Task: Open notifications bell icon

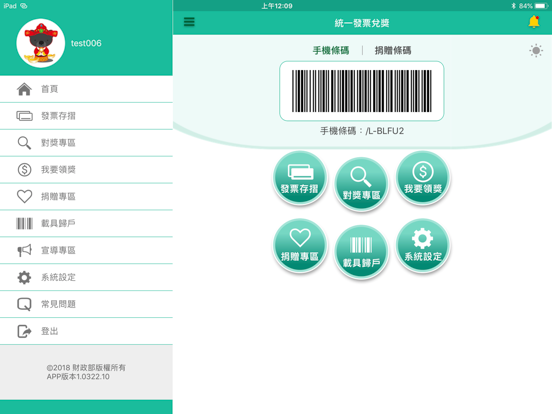Action: click(x=534, y=22)
